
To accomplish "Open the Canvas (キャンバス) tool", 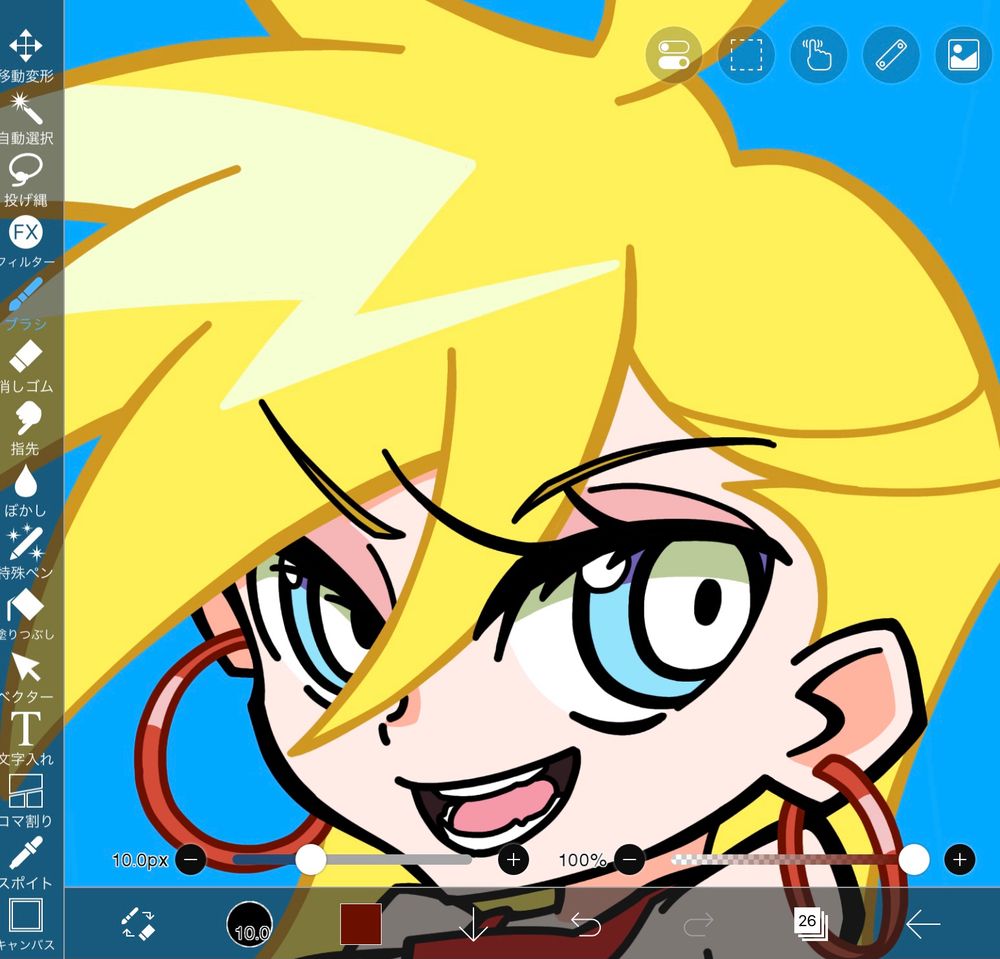I will (26, 925).
